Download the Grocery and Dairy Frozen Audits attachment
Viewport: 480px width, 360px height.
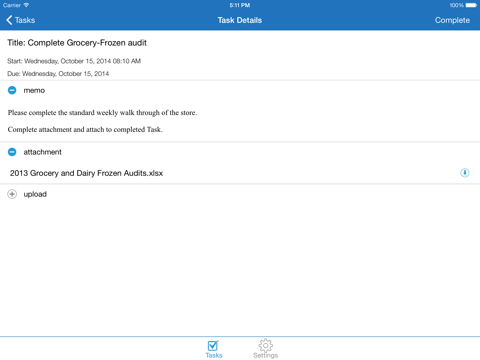(x=465, y=173)
